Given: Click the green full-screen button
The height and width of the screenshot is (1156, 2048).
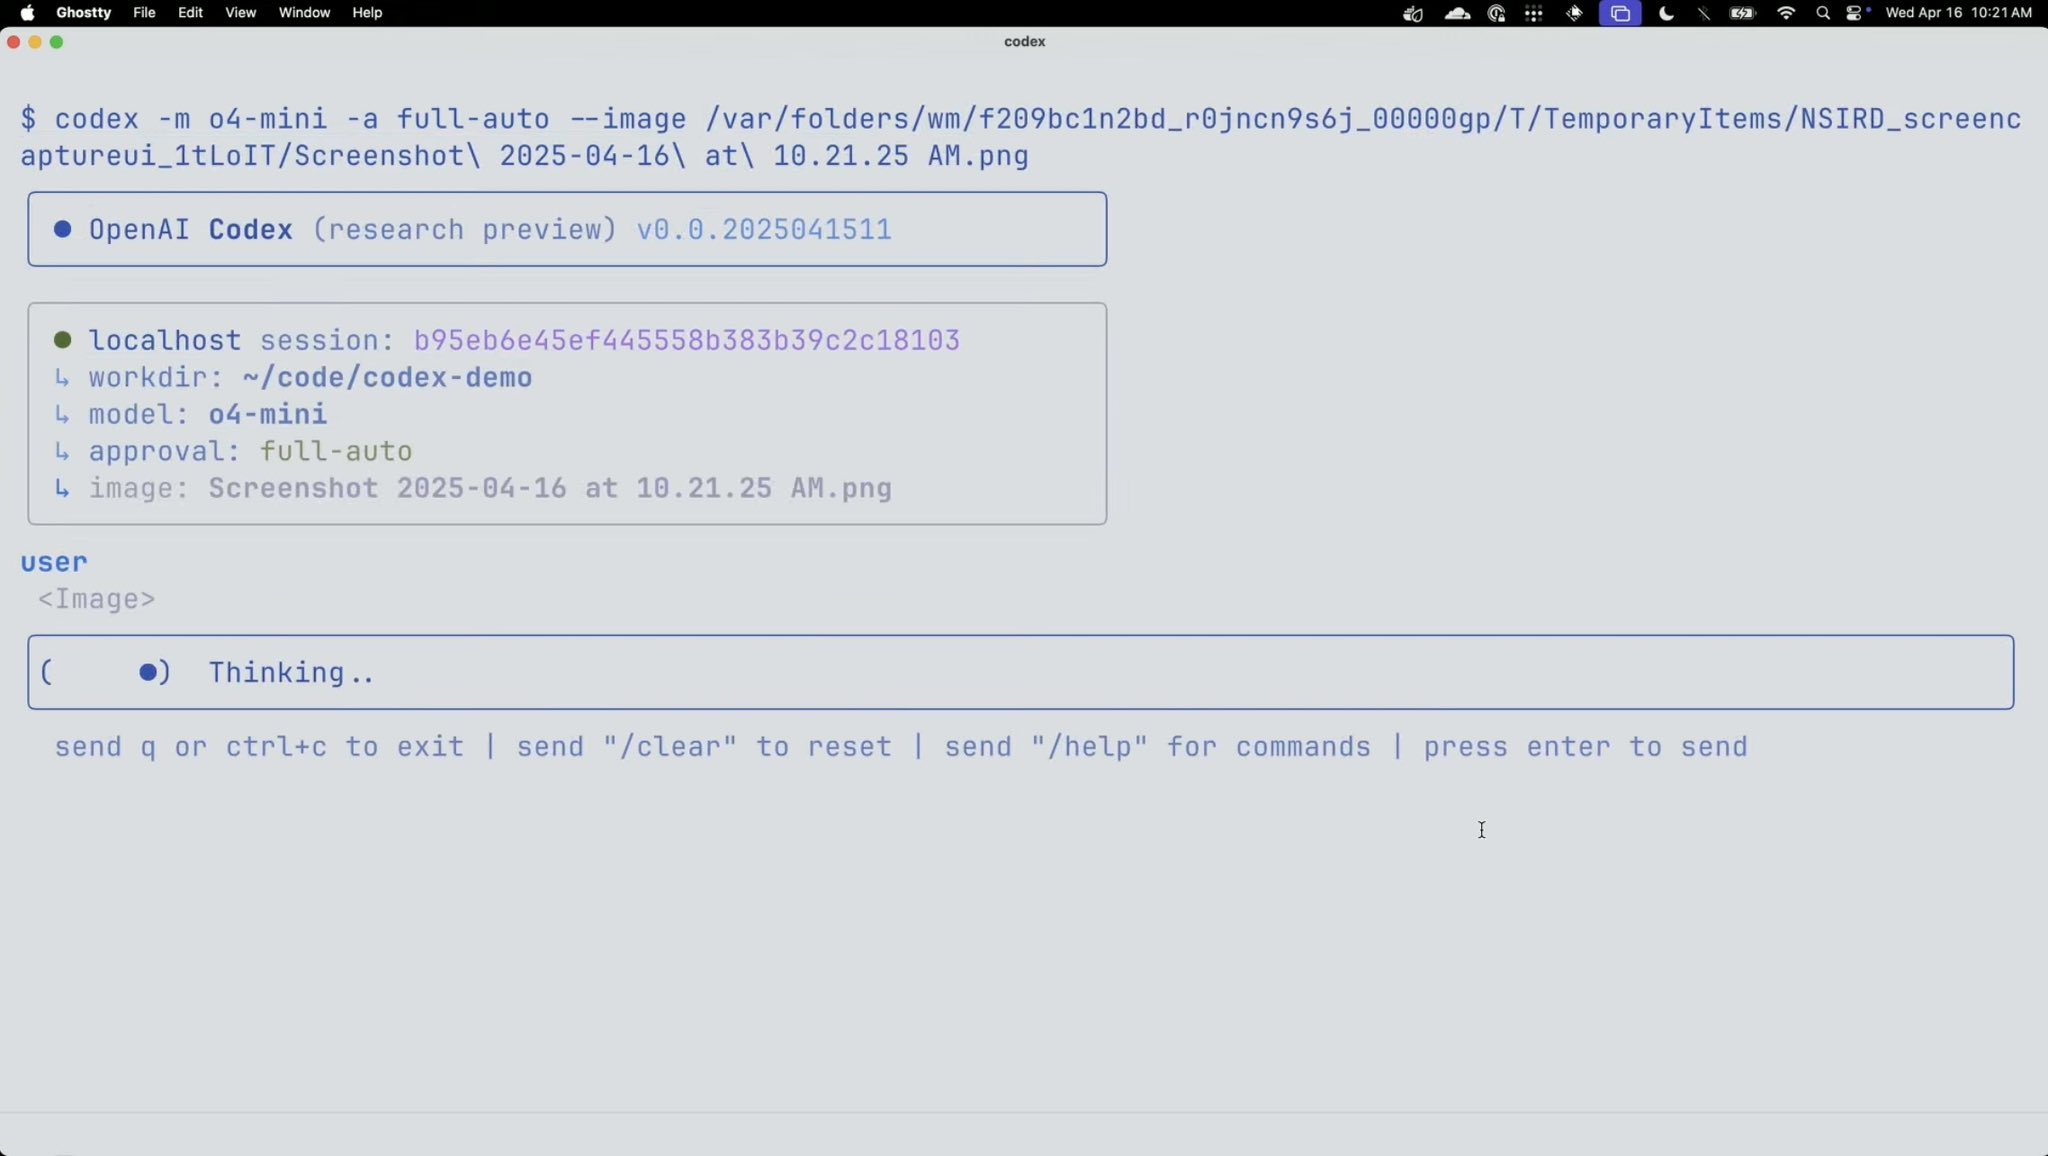Looking at the screenshot, I should (57, 42).
